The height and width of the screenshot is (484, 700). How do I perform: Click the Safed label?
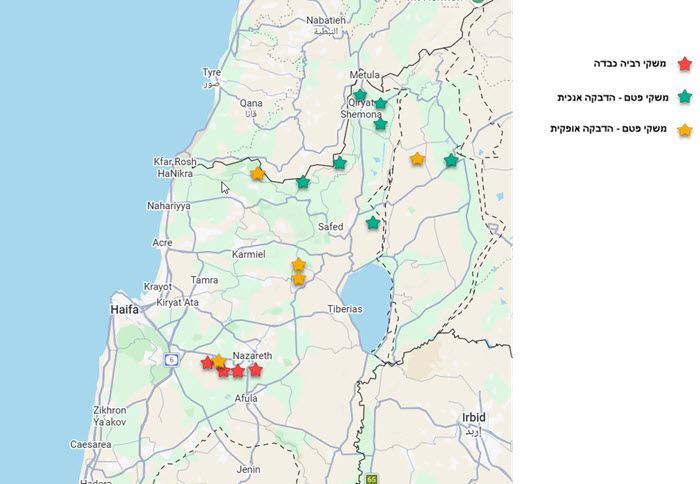(331, 227)
